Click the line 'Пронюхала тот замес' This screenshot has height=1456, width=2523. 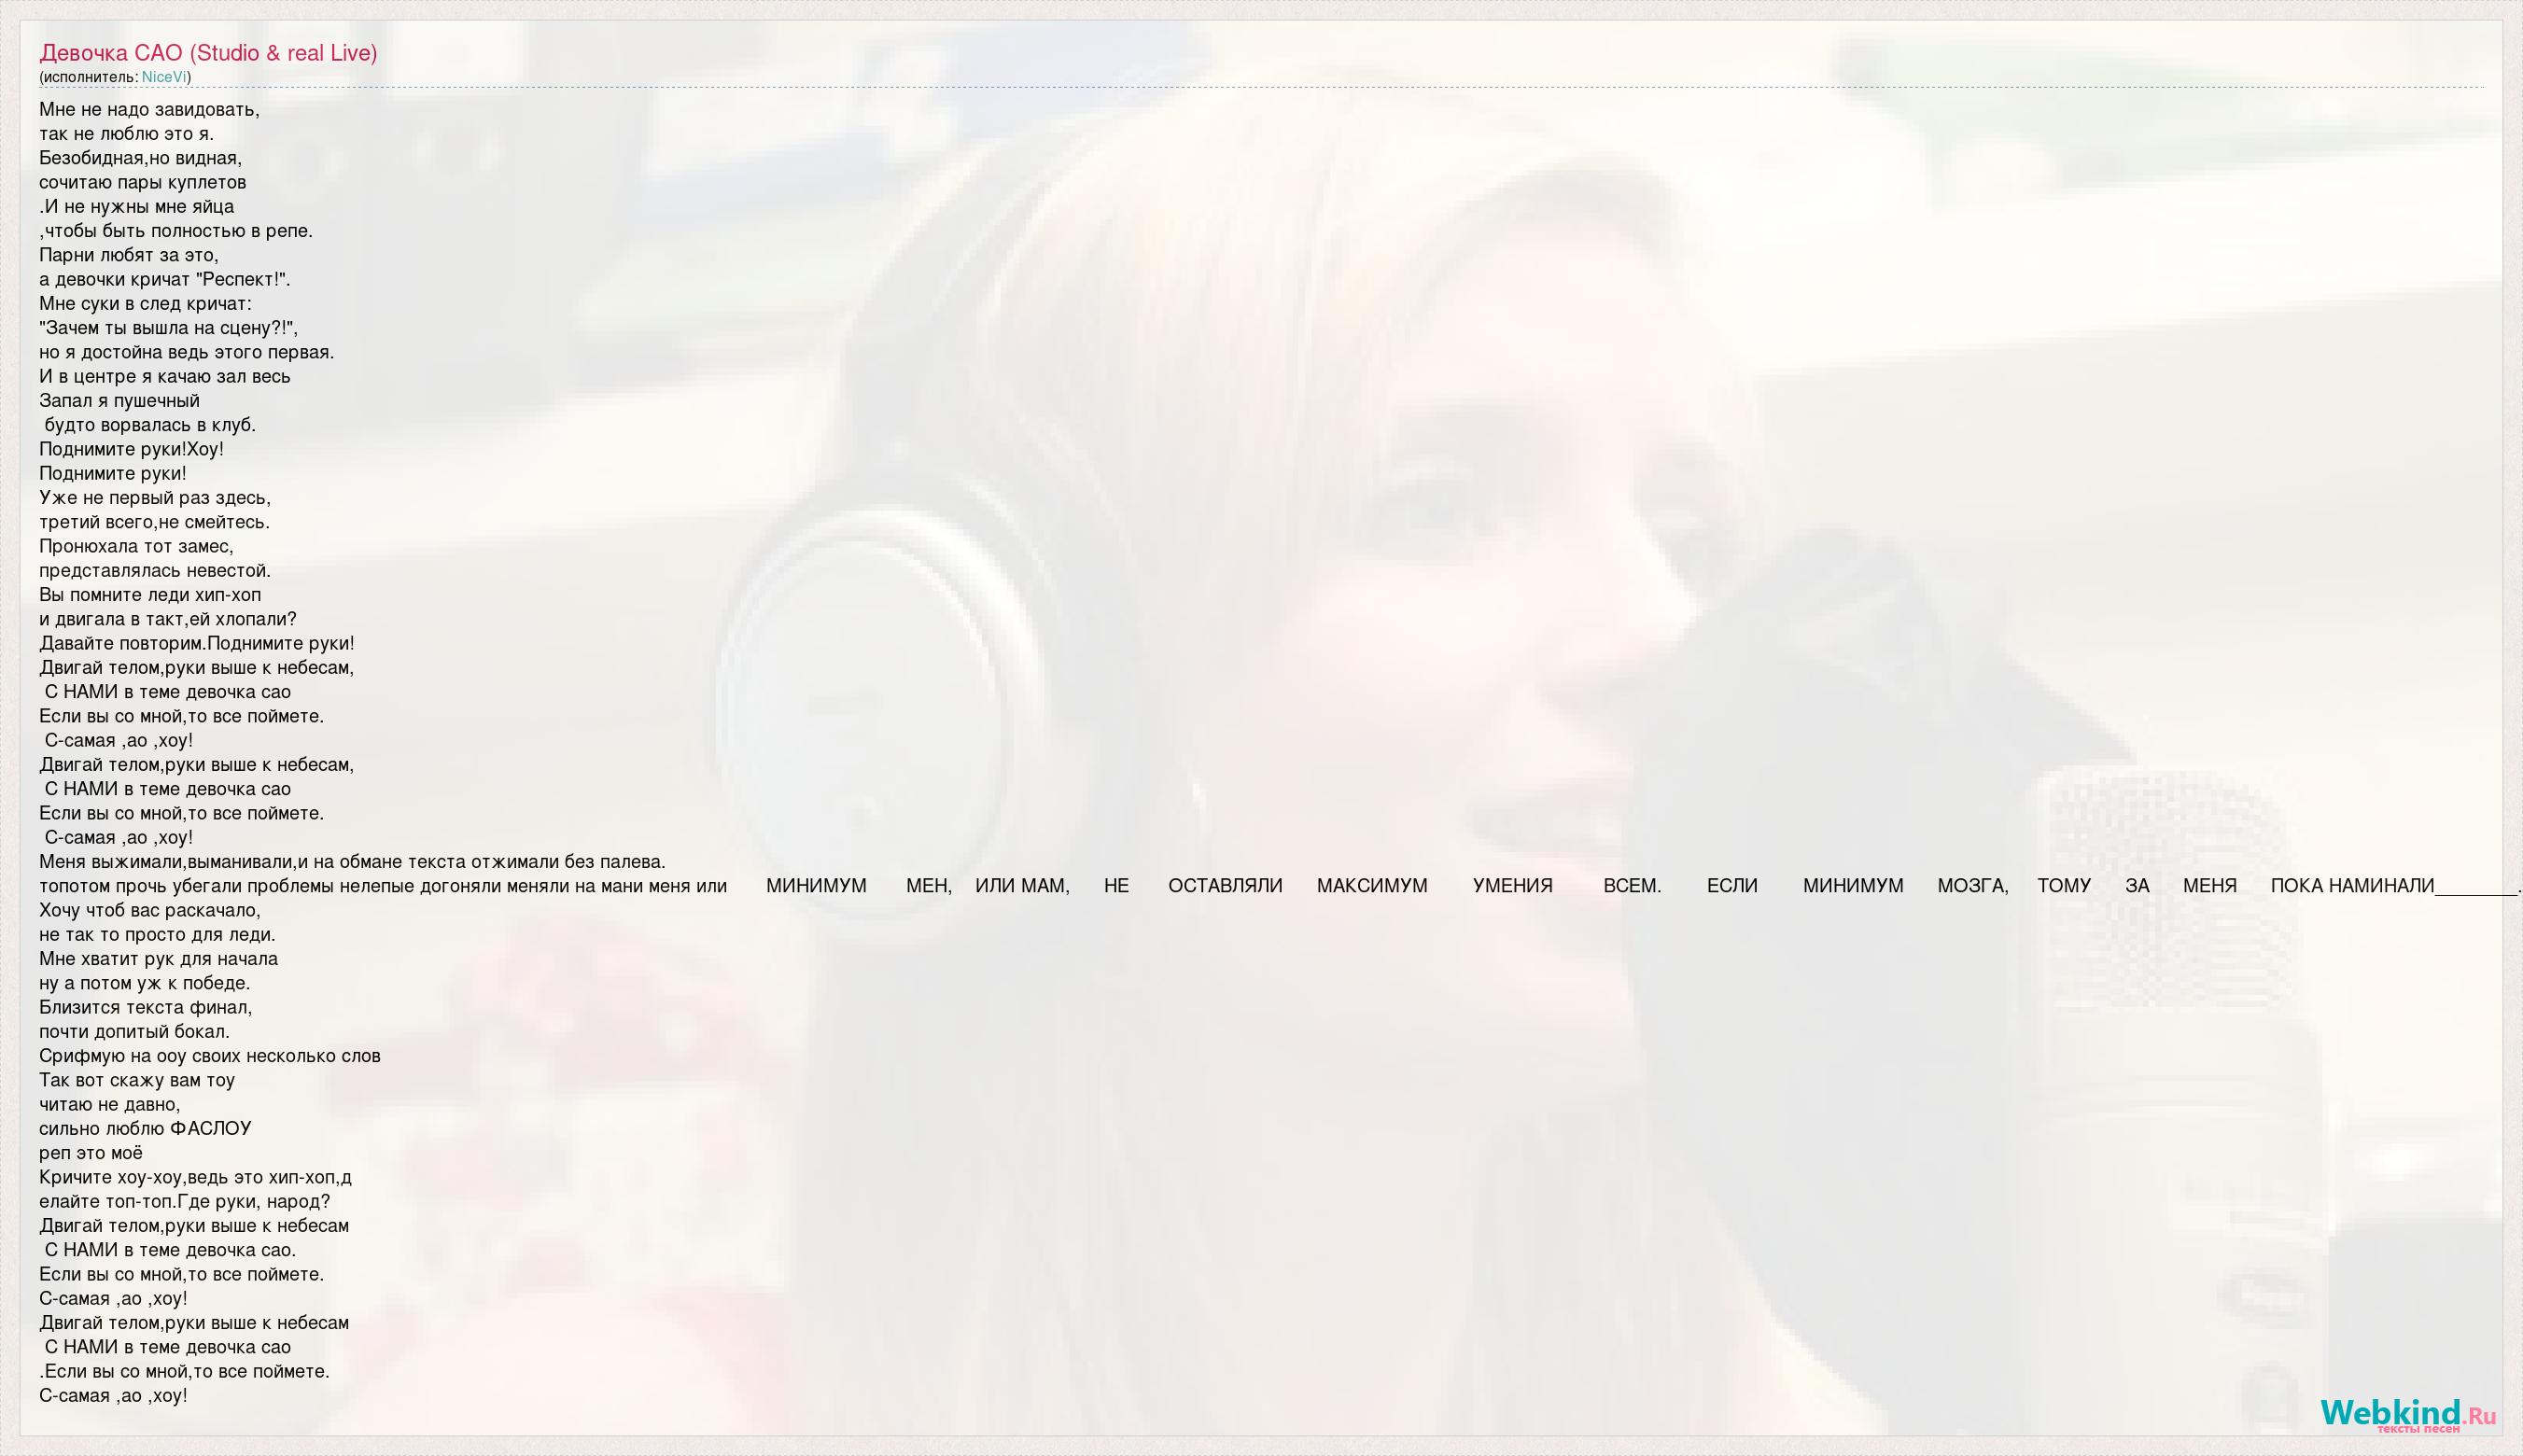pos(136,546)
